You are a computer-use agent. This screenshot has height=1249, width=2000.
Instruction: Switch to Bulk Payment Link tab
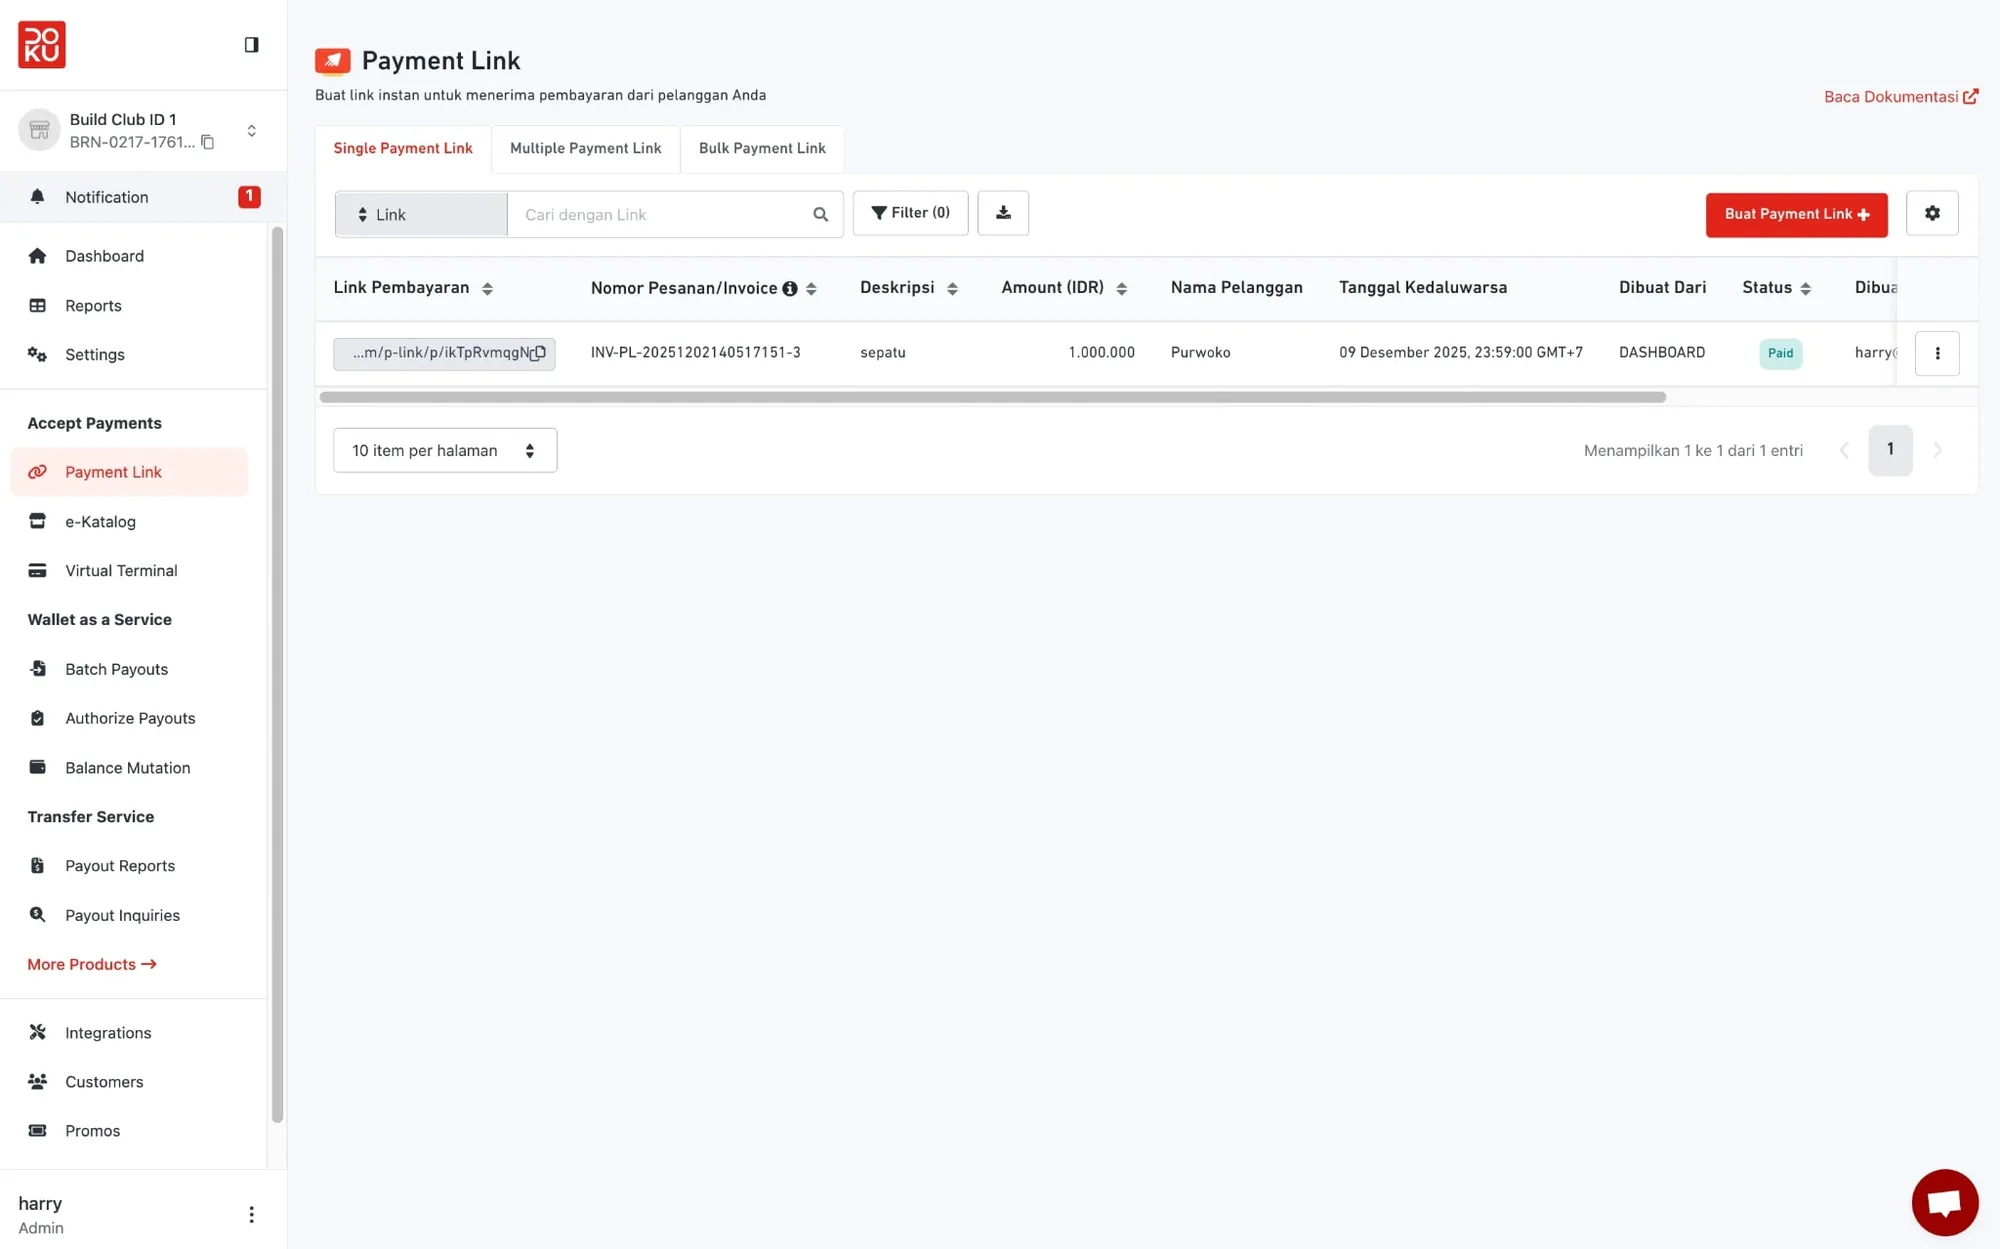click(761, 148)
